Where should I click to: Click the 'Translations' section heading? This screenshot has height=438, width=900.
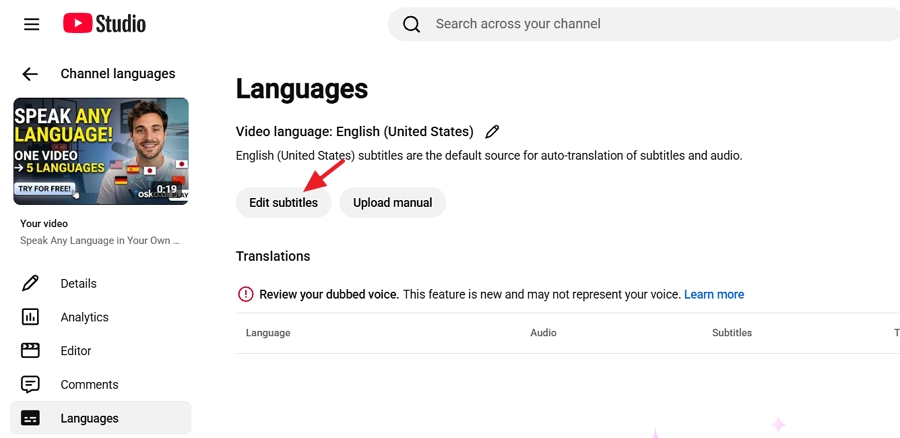(273, 256)
